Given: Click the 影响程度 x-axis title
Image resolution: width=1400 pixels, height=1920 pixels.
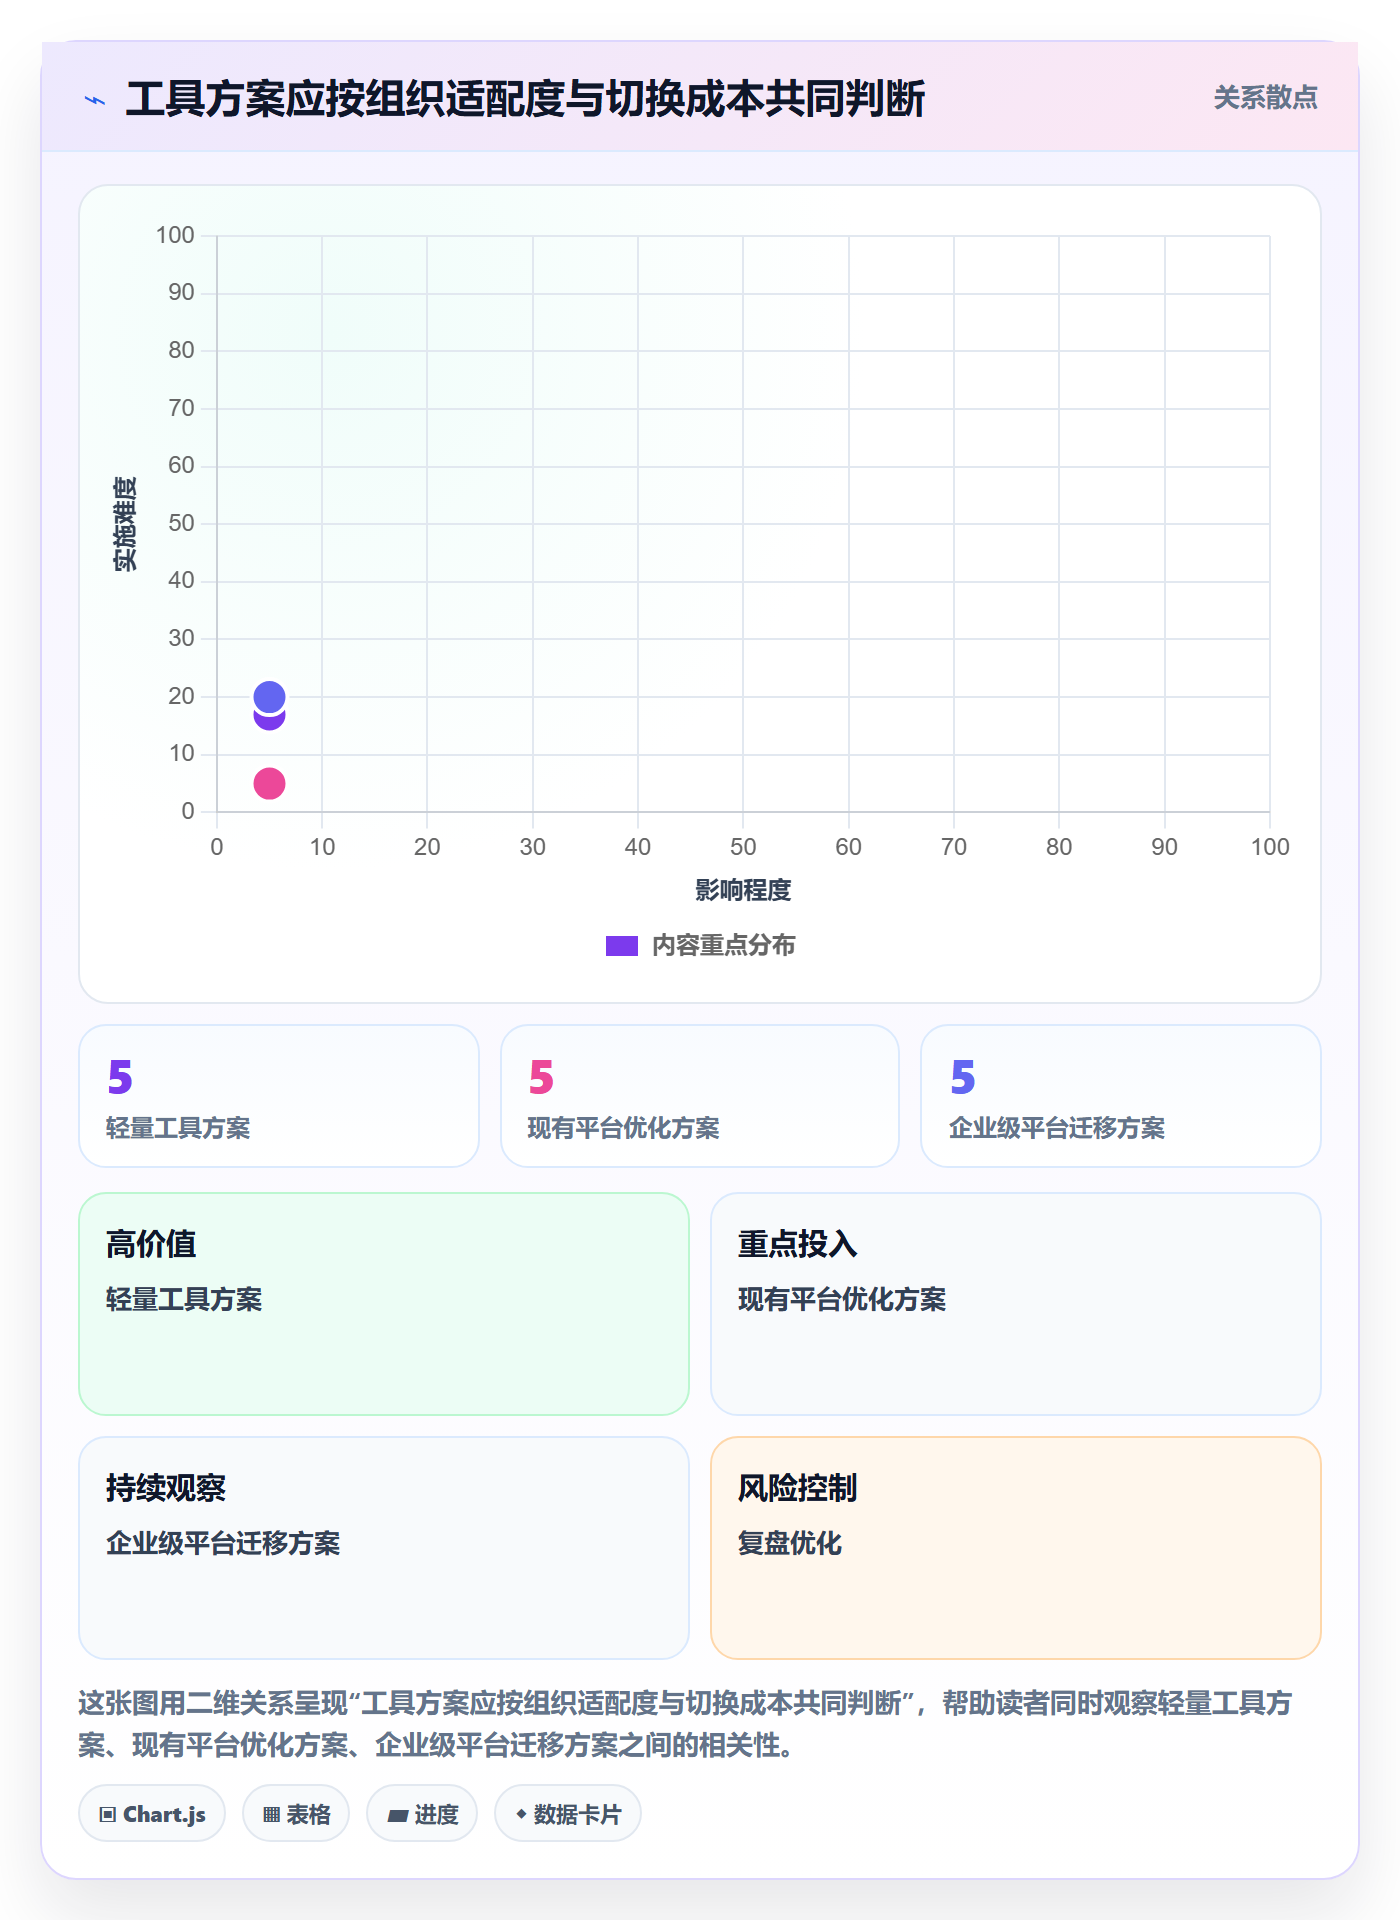Looking at the screenshot, I should [x=743, y=890].
